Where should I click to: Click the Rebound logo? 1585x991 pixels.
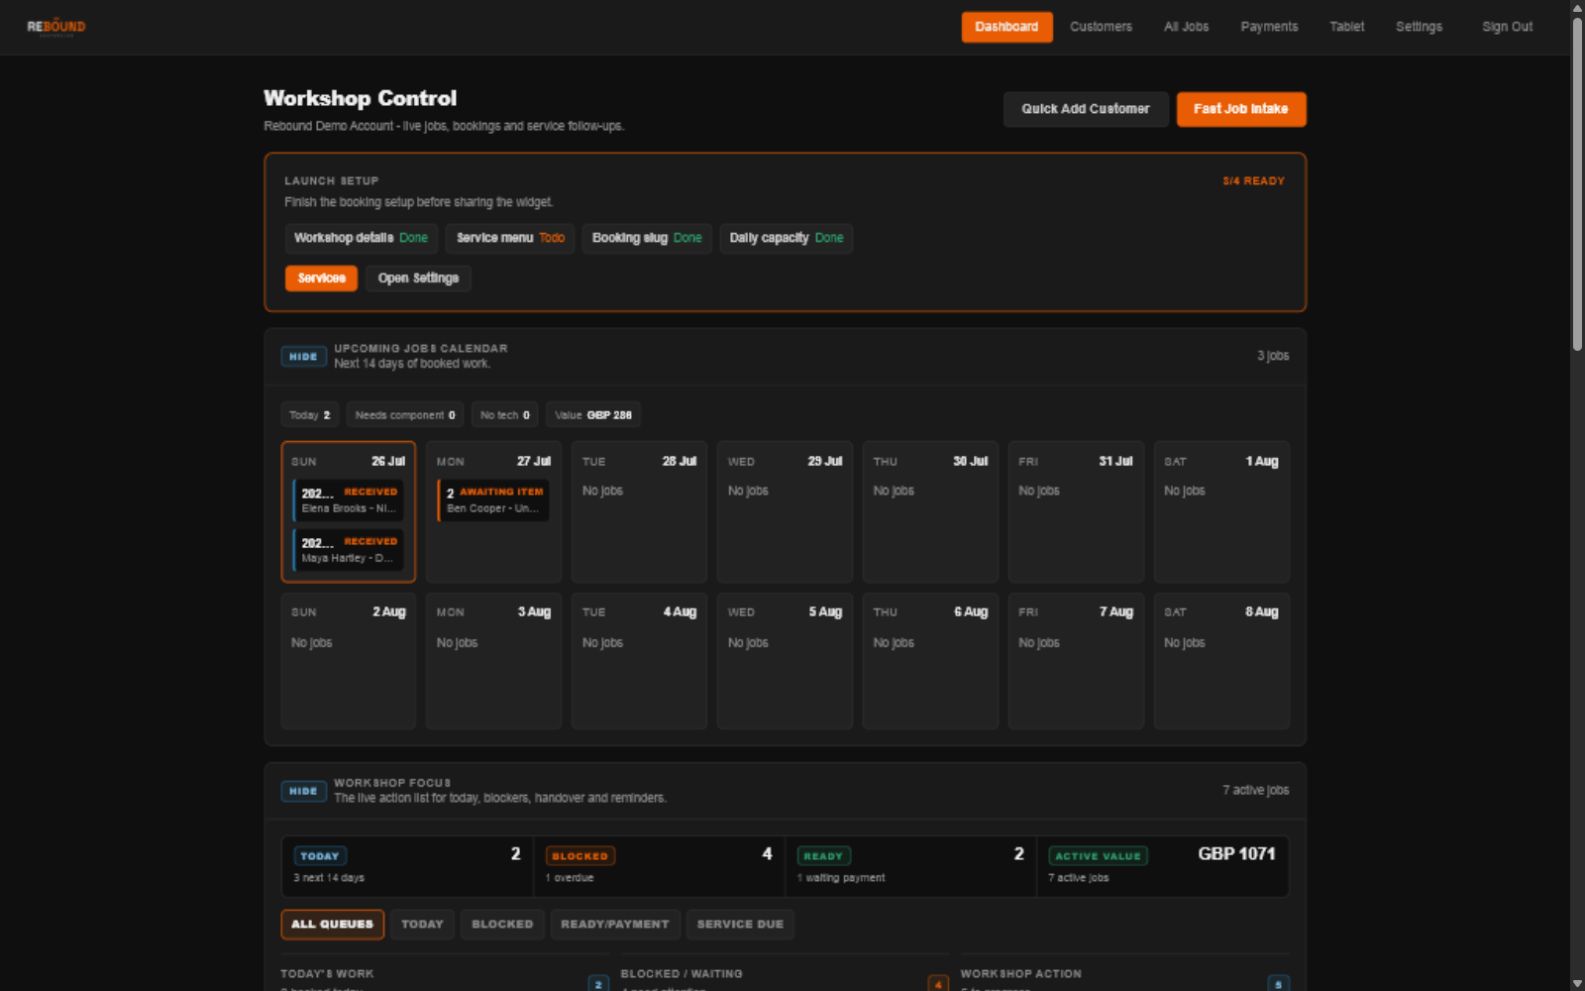56,27
